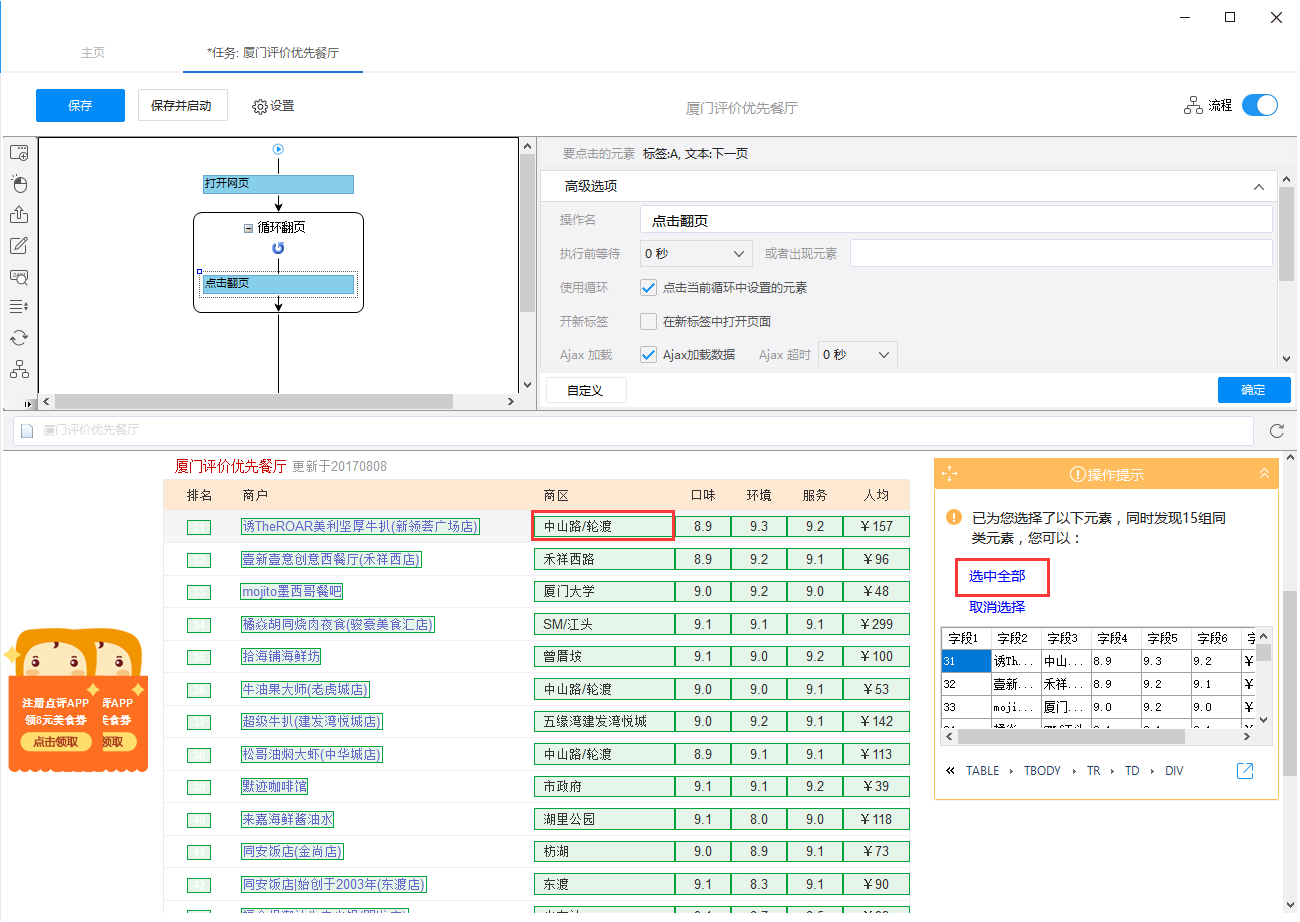Select the input text pencil icon in sidebar
This screenshot has height=922, width=1300.
19,246
